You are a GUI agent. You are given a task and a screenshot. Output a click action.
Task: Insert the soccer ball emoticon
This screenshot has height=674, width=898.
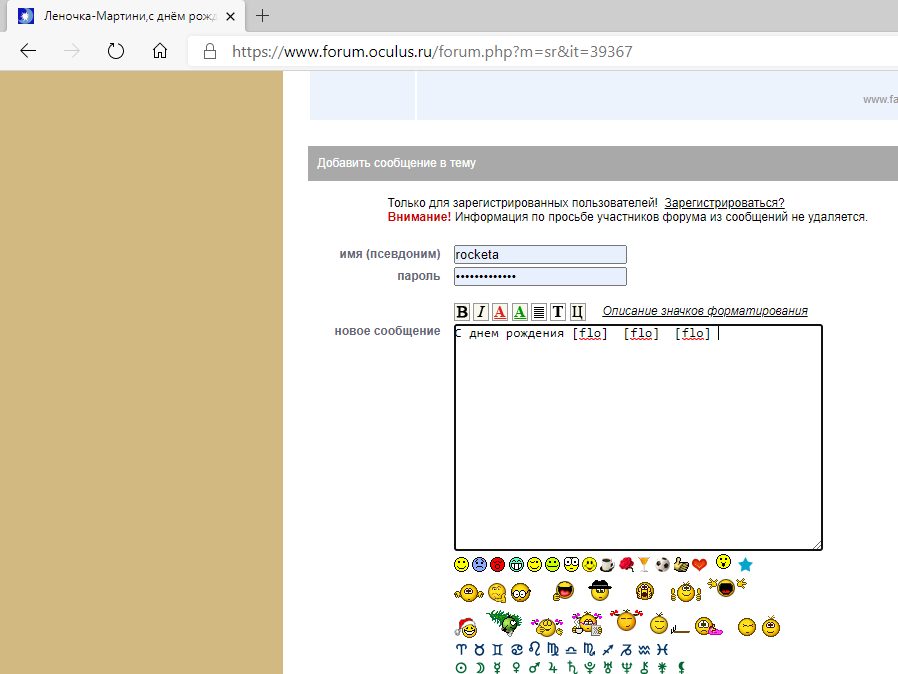click(663, 564)
